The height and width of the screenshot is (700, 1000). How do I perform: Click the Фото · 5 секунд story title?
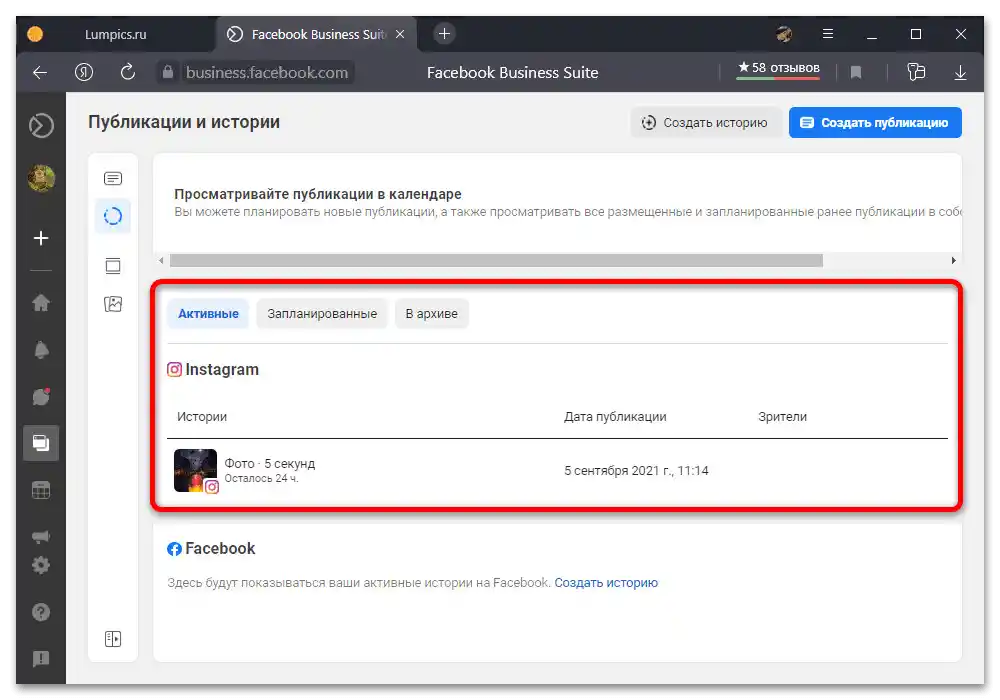click(x=270, y=463)
